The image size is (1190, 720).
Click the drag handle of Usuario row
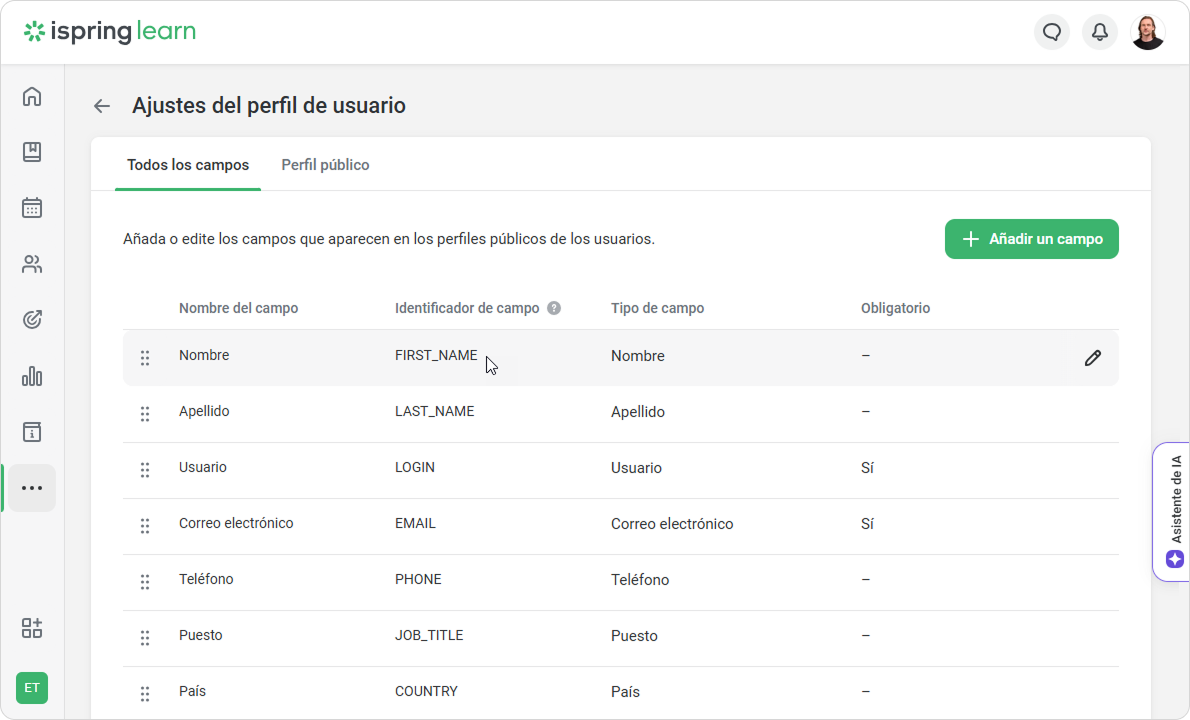click(x=145, y=469)
